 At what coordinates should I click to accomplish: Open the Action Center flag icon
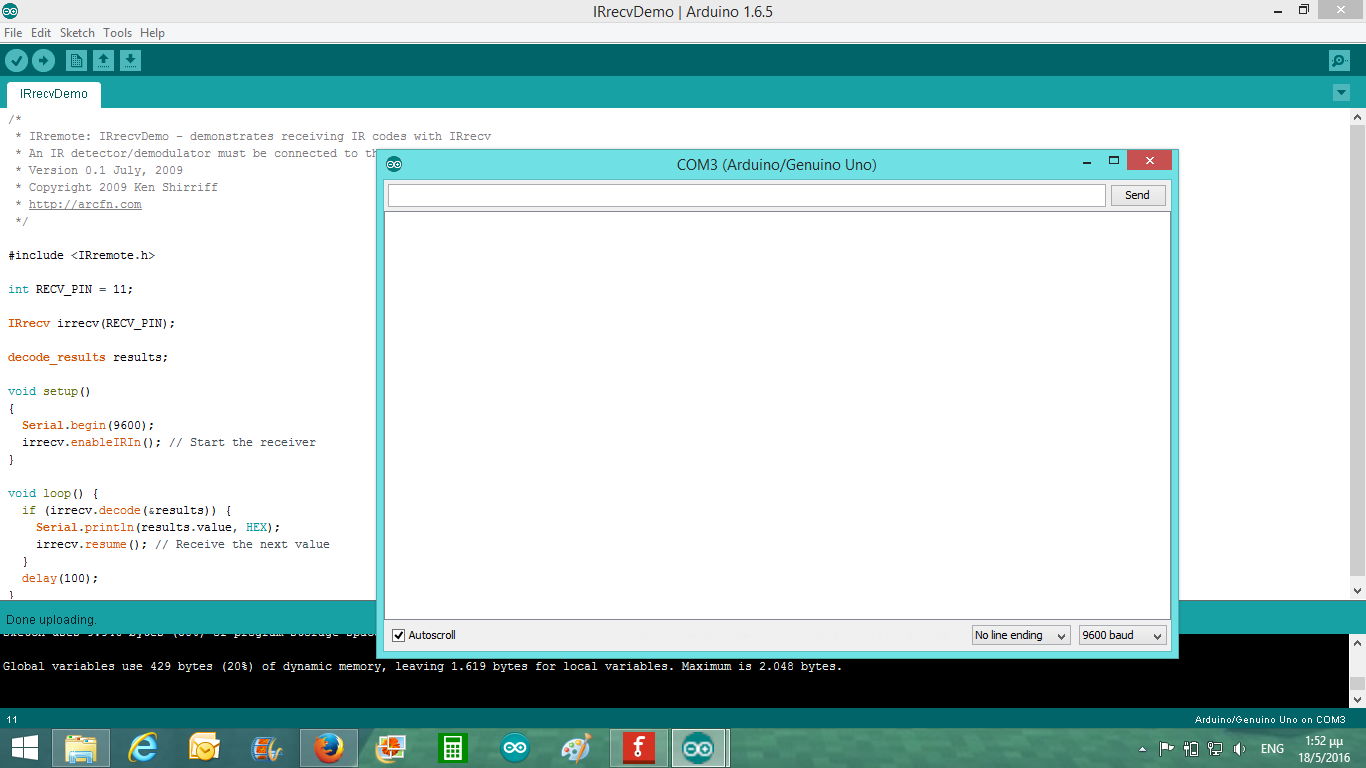pos(1166,748)
